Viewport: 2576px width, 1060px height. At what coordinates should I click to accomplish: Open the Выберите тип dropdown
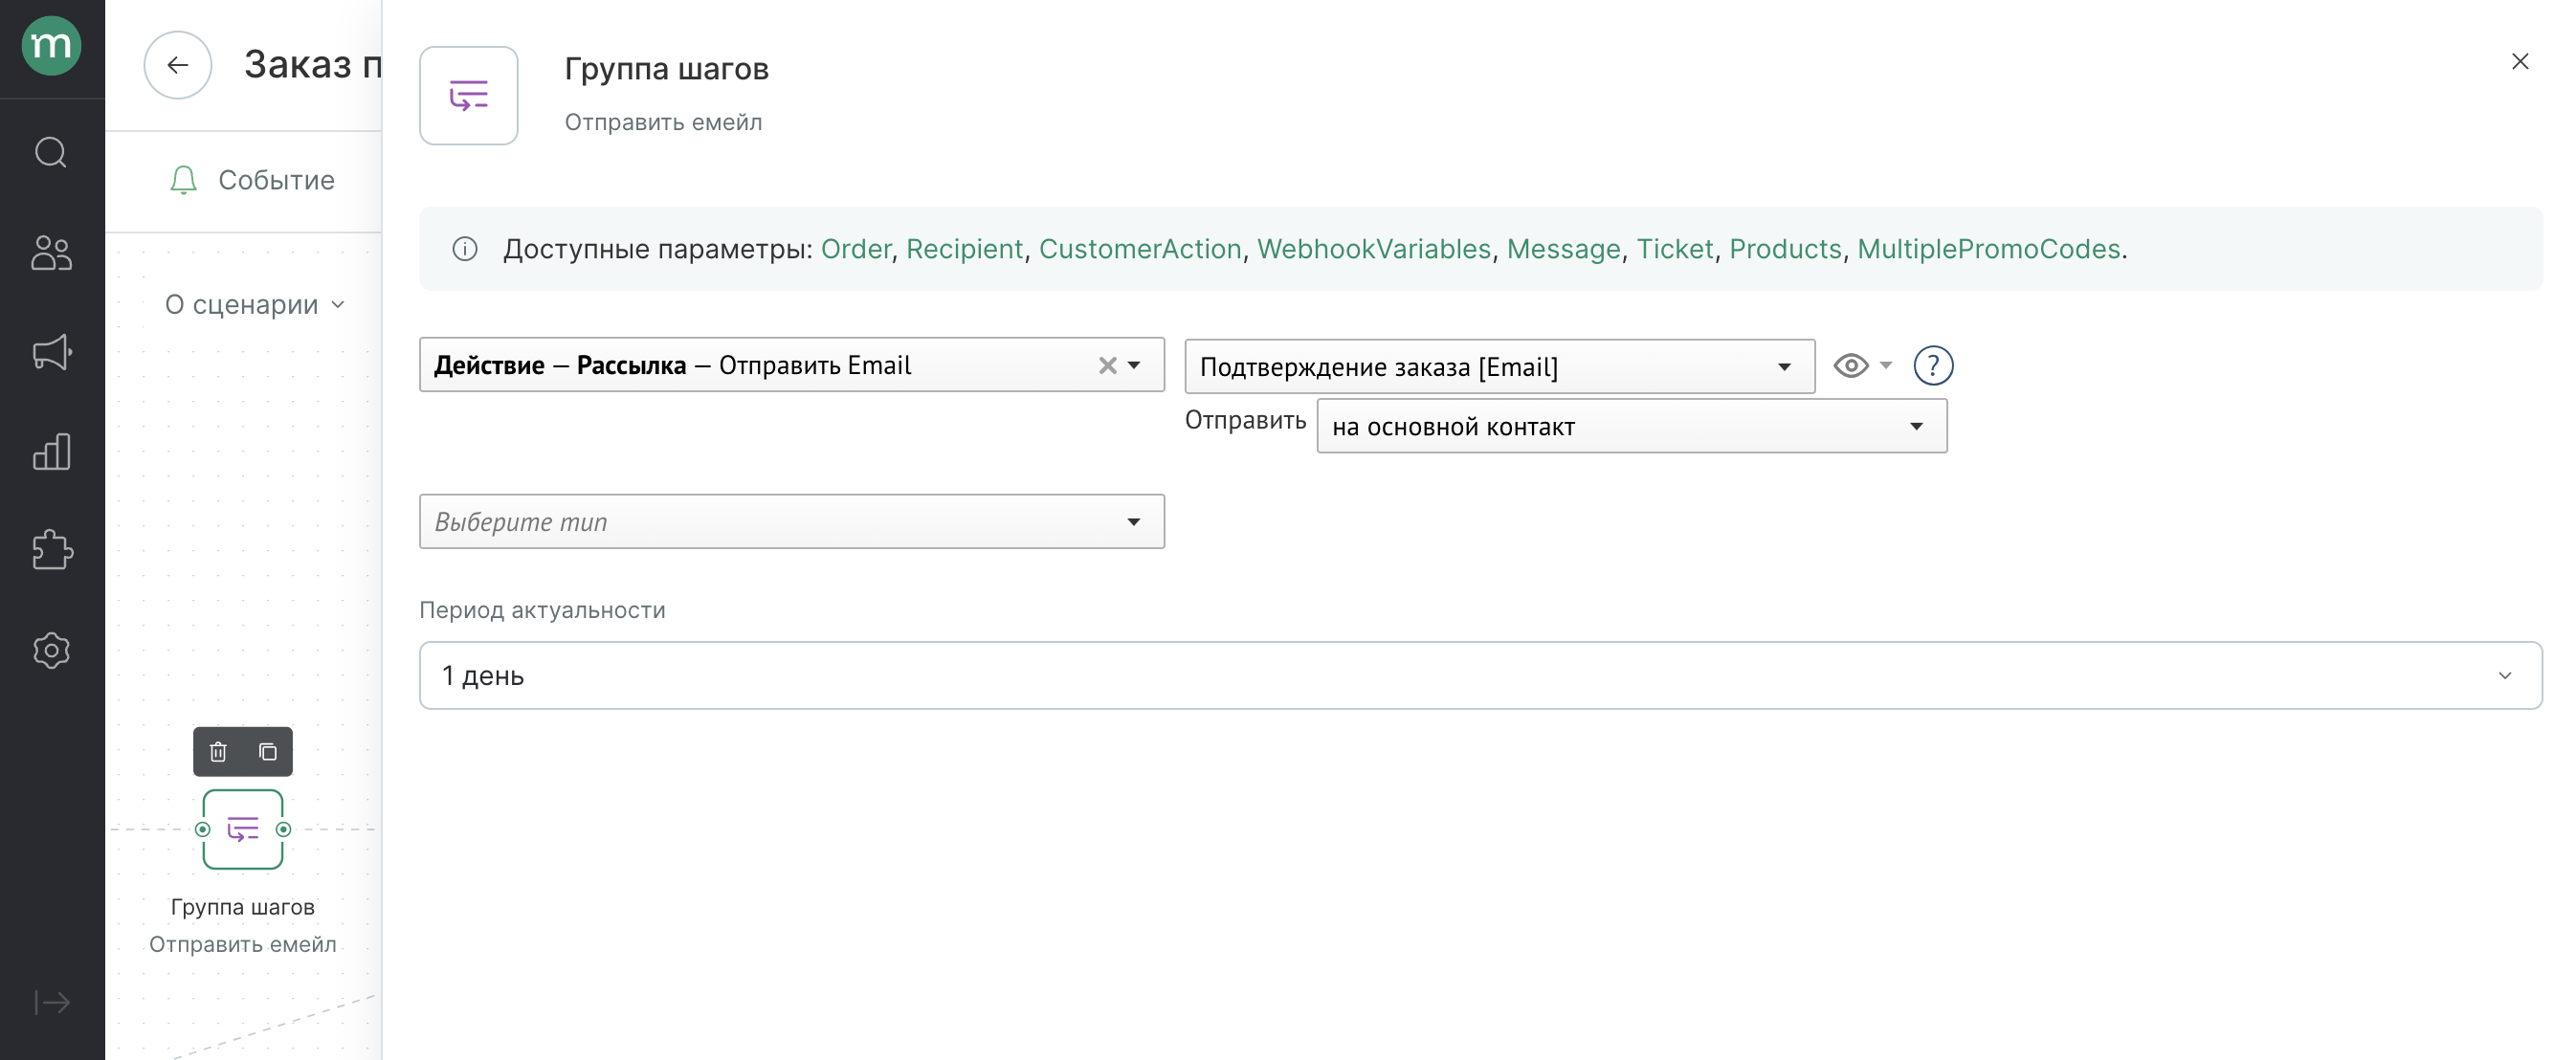(792, 522)
